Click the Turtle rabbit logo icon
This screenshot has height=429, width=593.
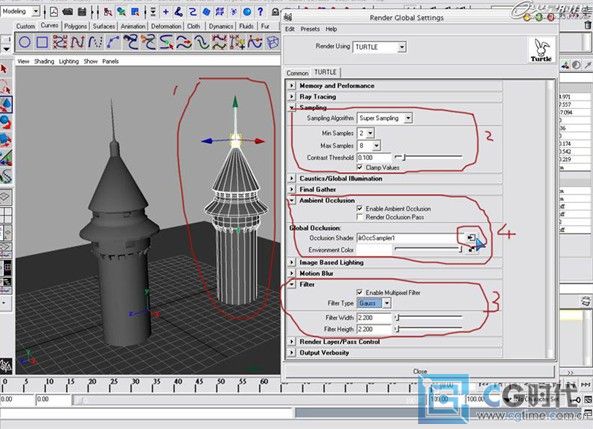(542, 50)
